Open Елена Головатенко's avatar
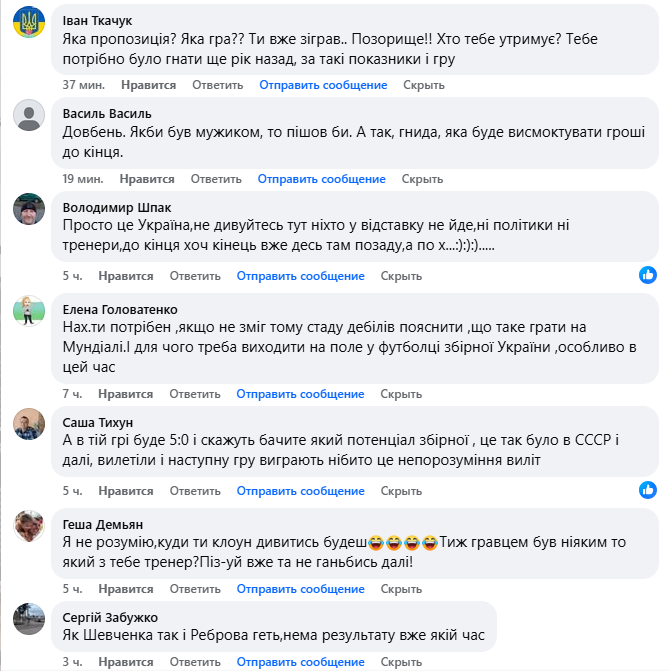 click(28, 309)
